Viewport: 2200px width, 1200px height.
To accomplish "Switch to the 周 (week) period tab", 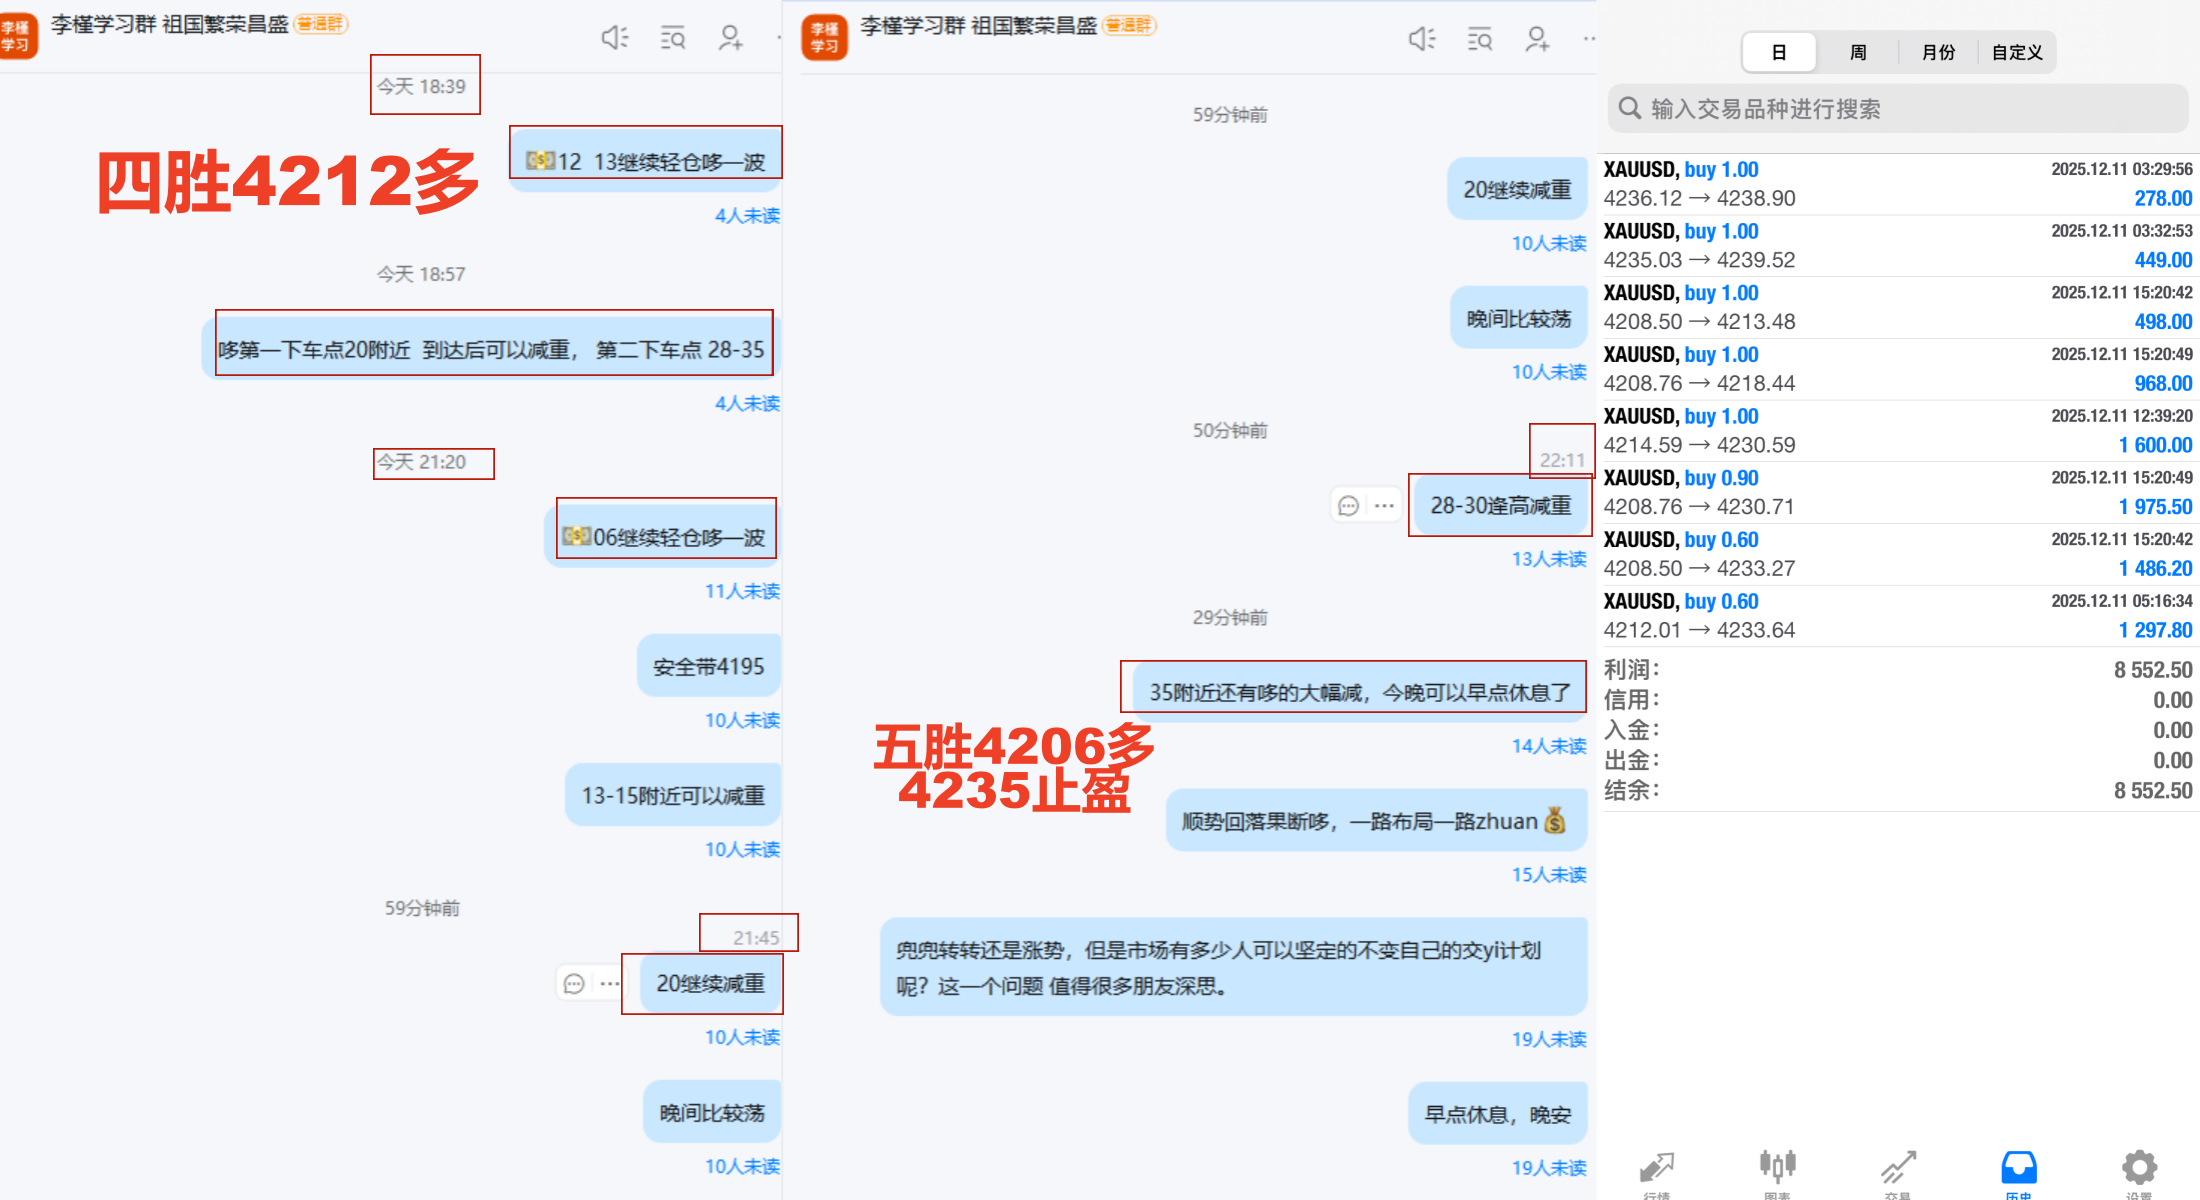I will (1858, 52).
